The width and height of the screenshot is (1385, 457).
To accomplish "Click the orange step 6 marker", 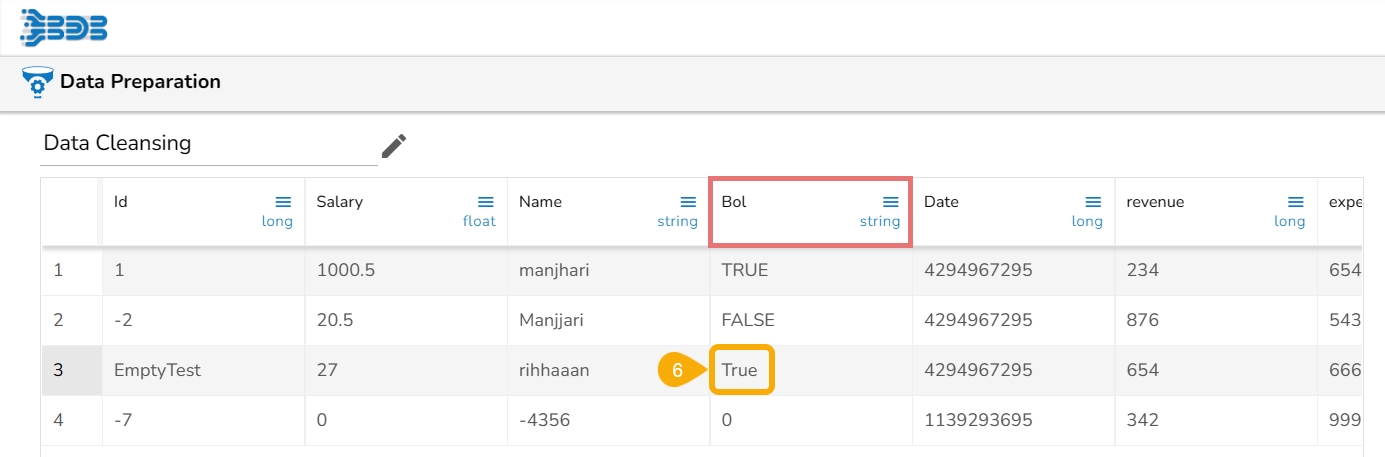I will pyautogui.click(x=677, y=370).
